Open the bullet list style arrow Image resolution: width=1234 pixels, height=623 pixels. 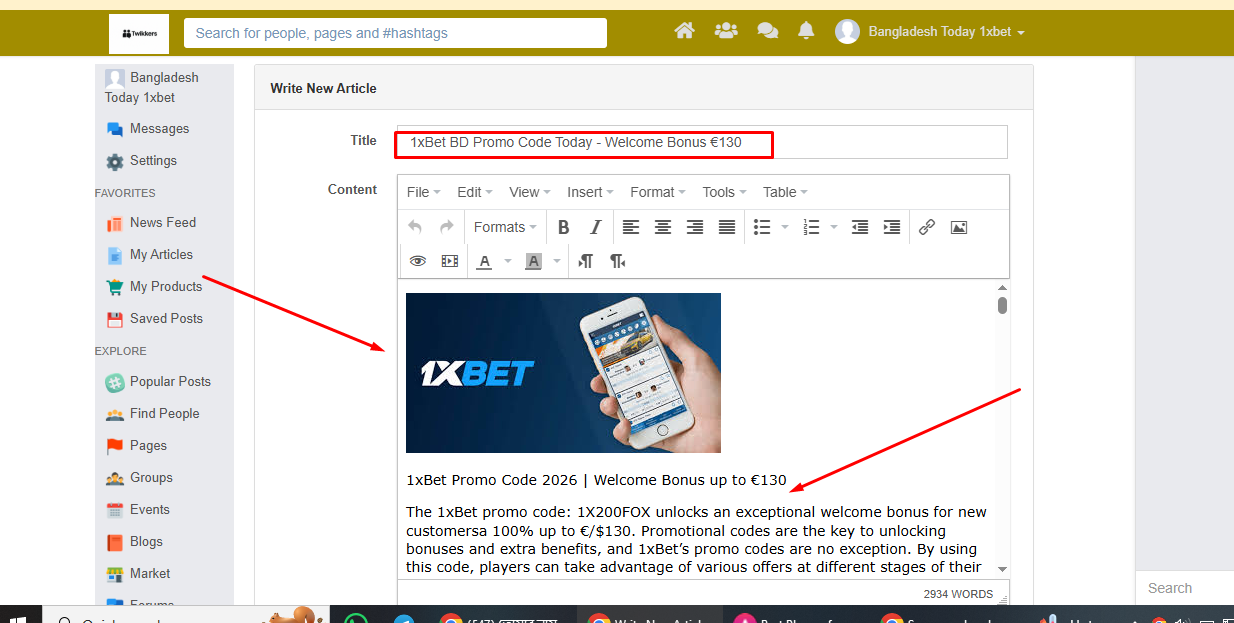[784, 227]
